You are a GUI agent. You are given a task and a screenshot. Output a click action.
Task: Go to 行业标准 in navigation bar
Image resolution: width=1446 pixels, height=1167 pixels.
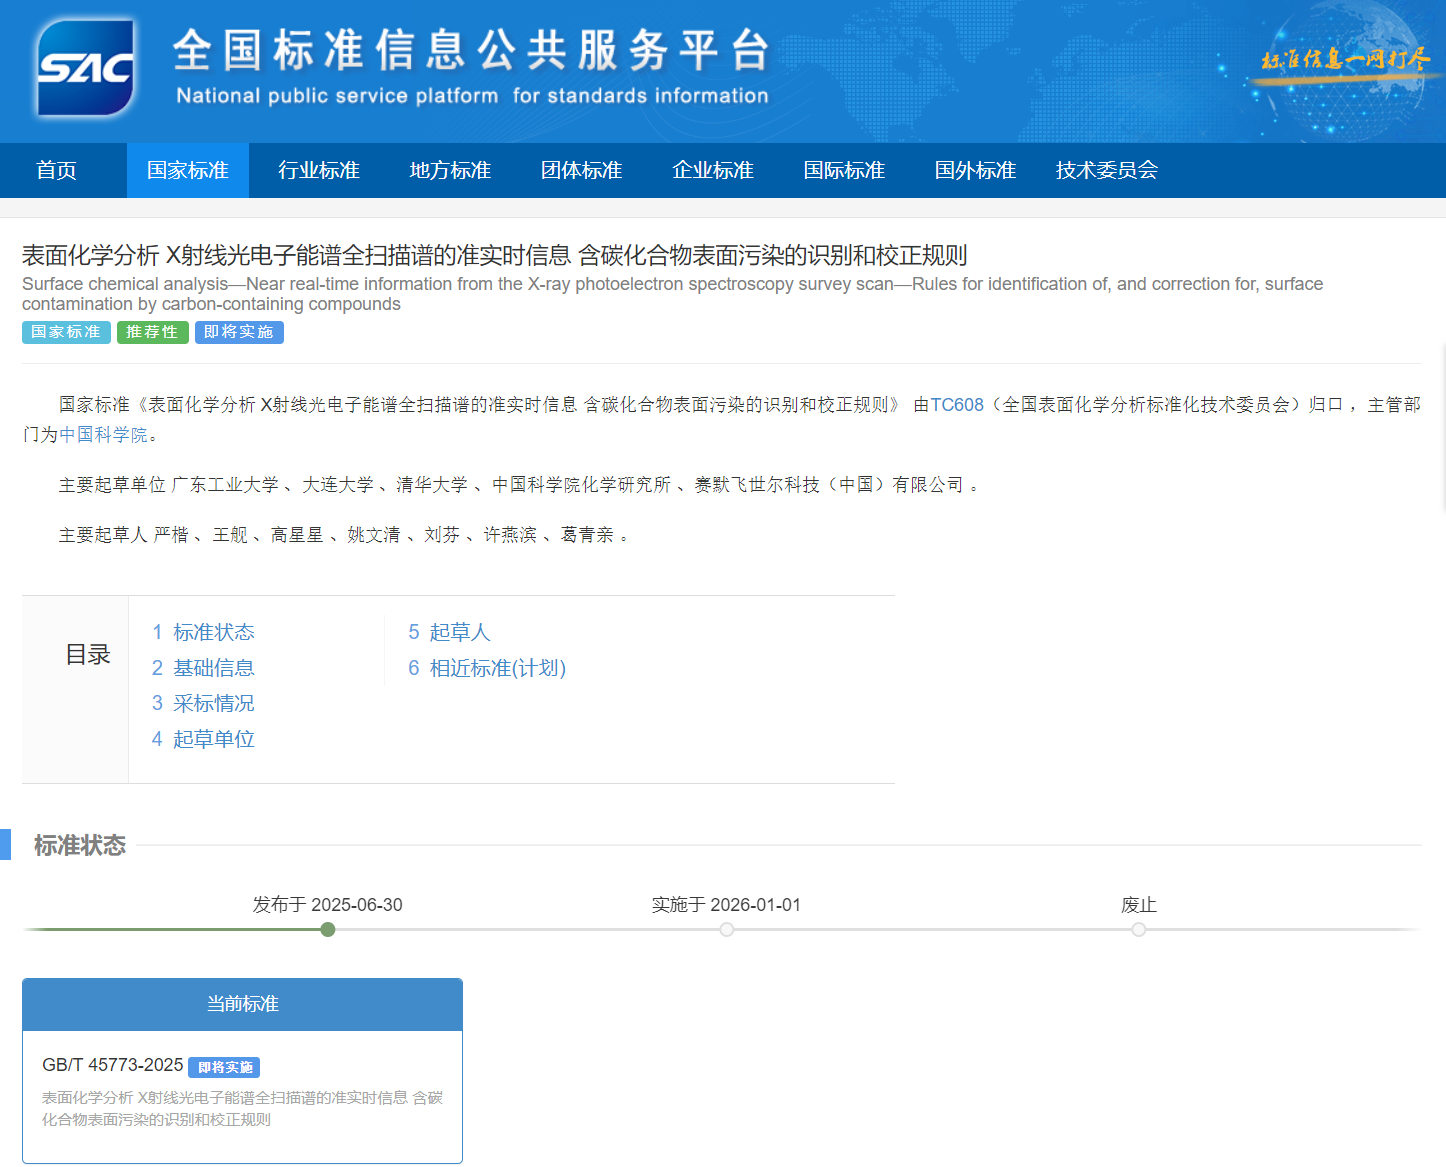(x=319, y=171)
